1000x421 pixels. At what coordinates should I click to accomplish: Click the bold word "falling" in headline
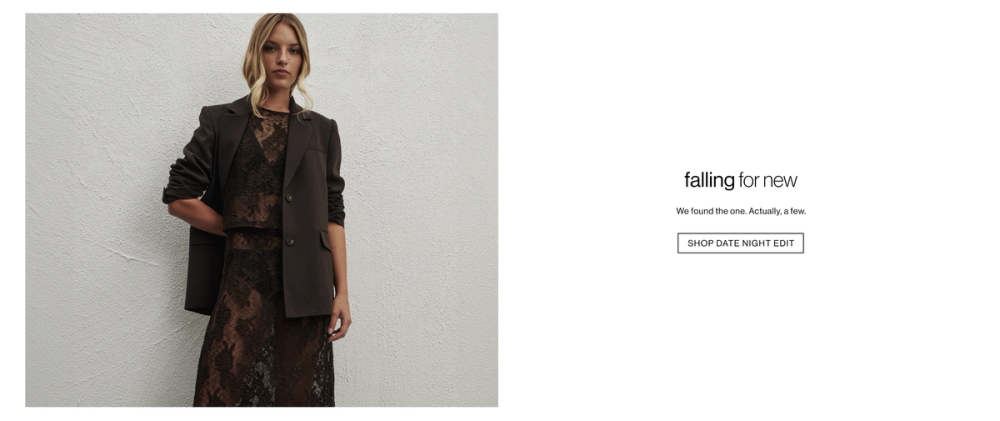pos(709,181)
